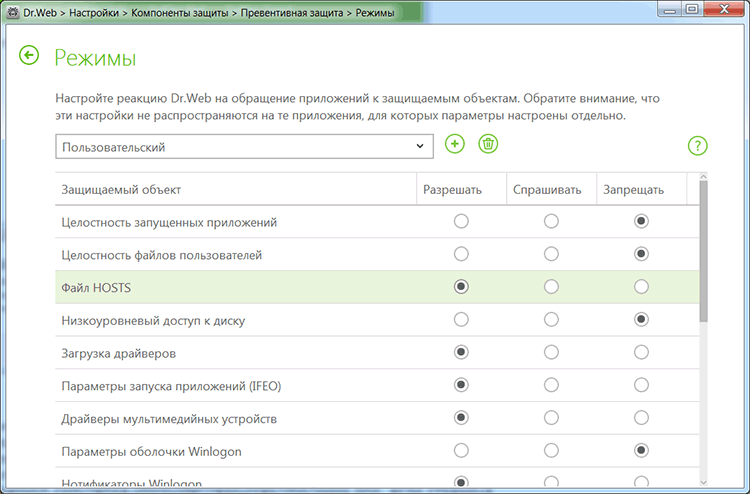Select Спрашивать for Драйверы мультимедийных устройств
This screenshot has width=750, height=494.
point(551,418)
